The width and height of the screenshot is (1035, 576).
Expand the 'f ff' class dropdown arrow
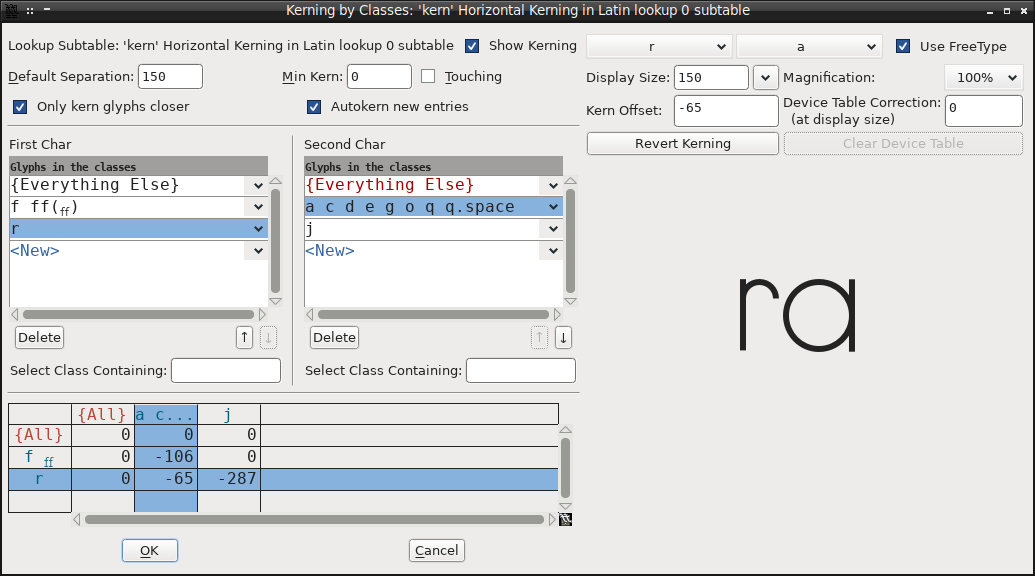coord(258,207)
